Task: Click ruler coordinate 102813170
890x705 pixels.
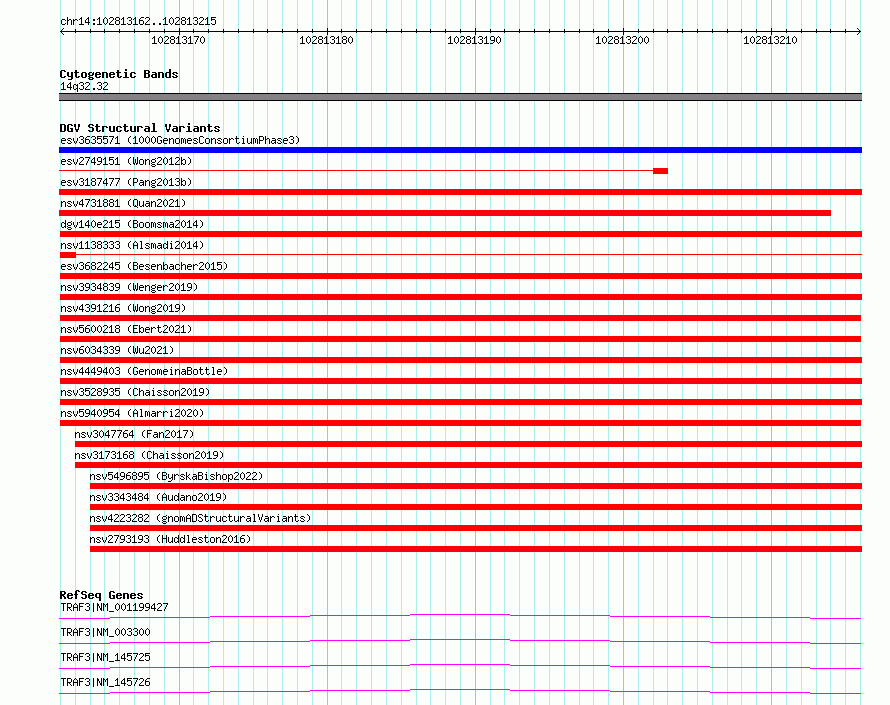Action: point(178,40)
